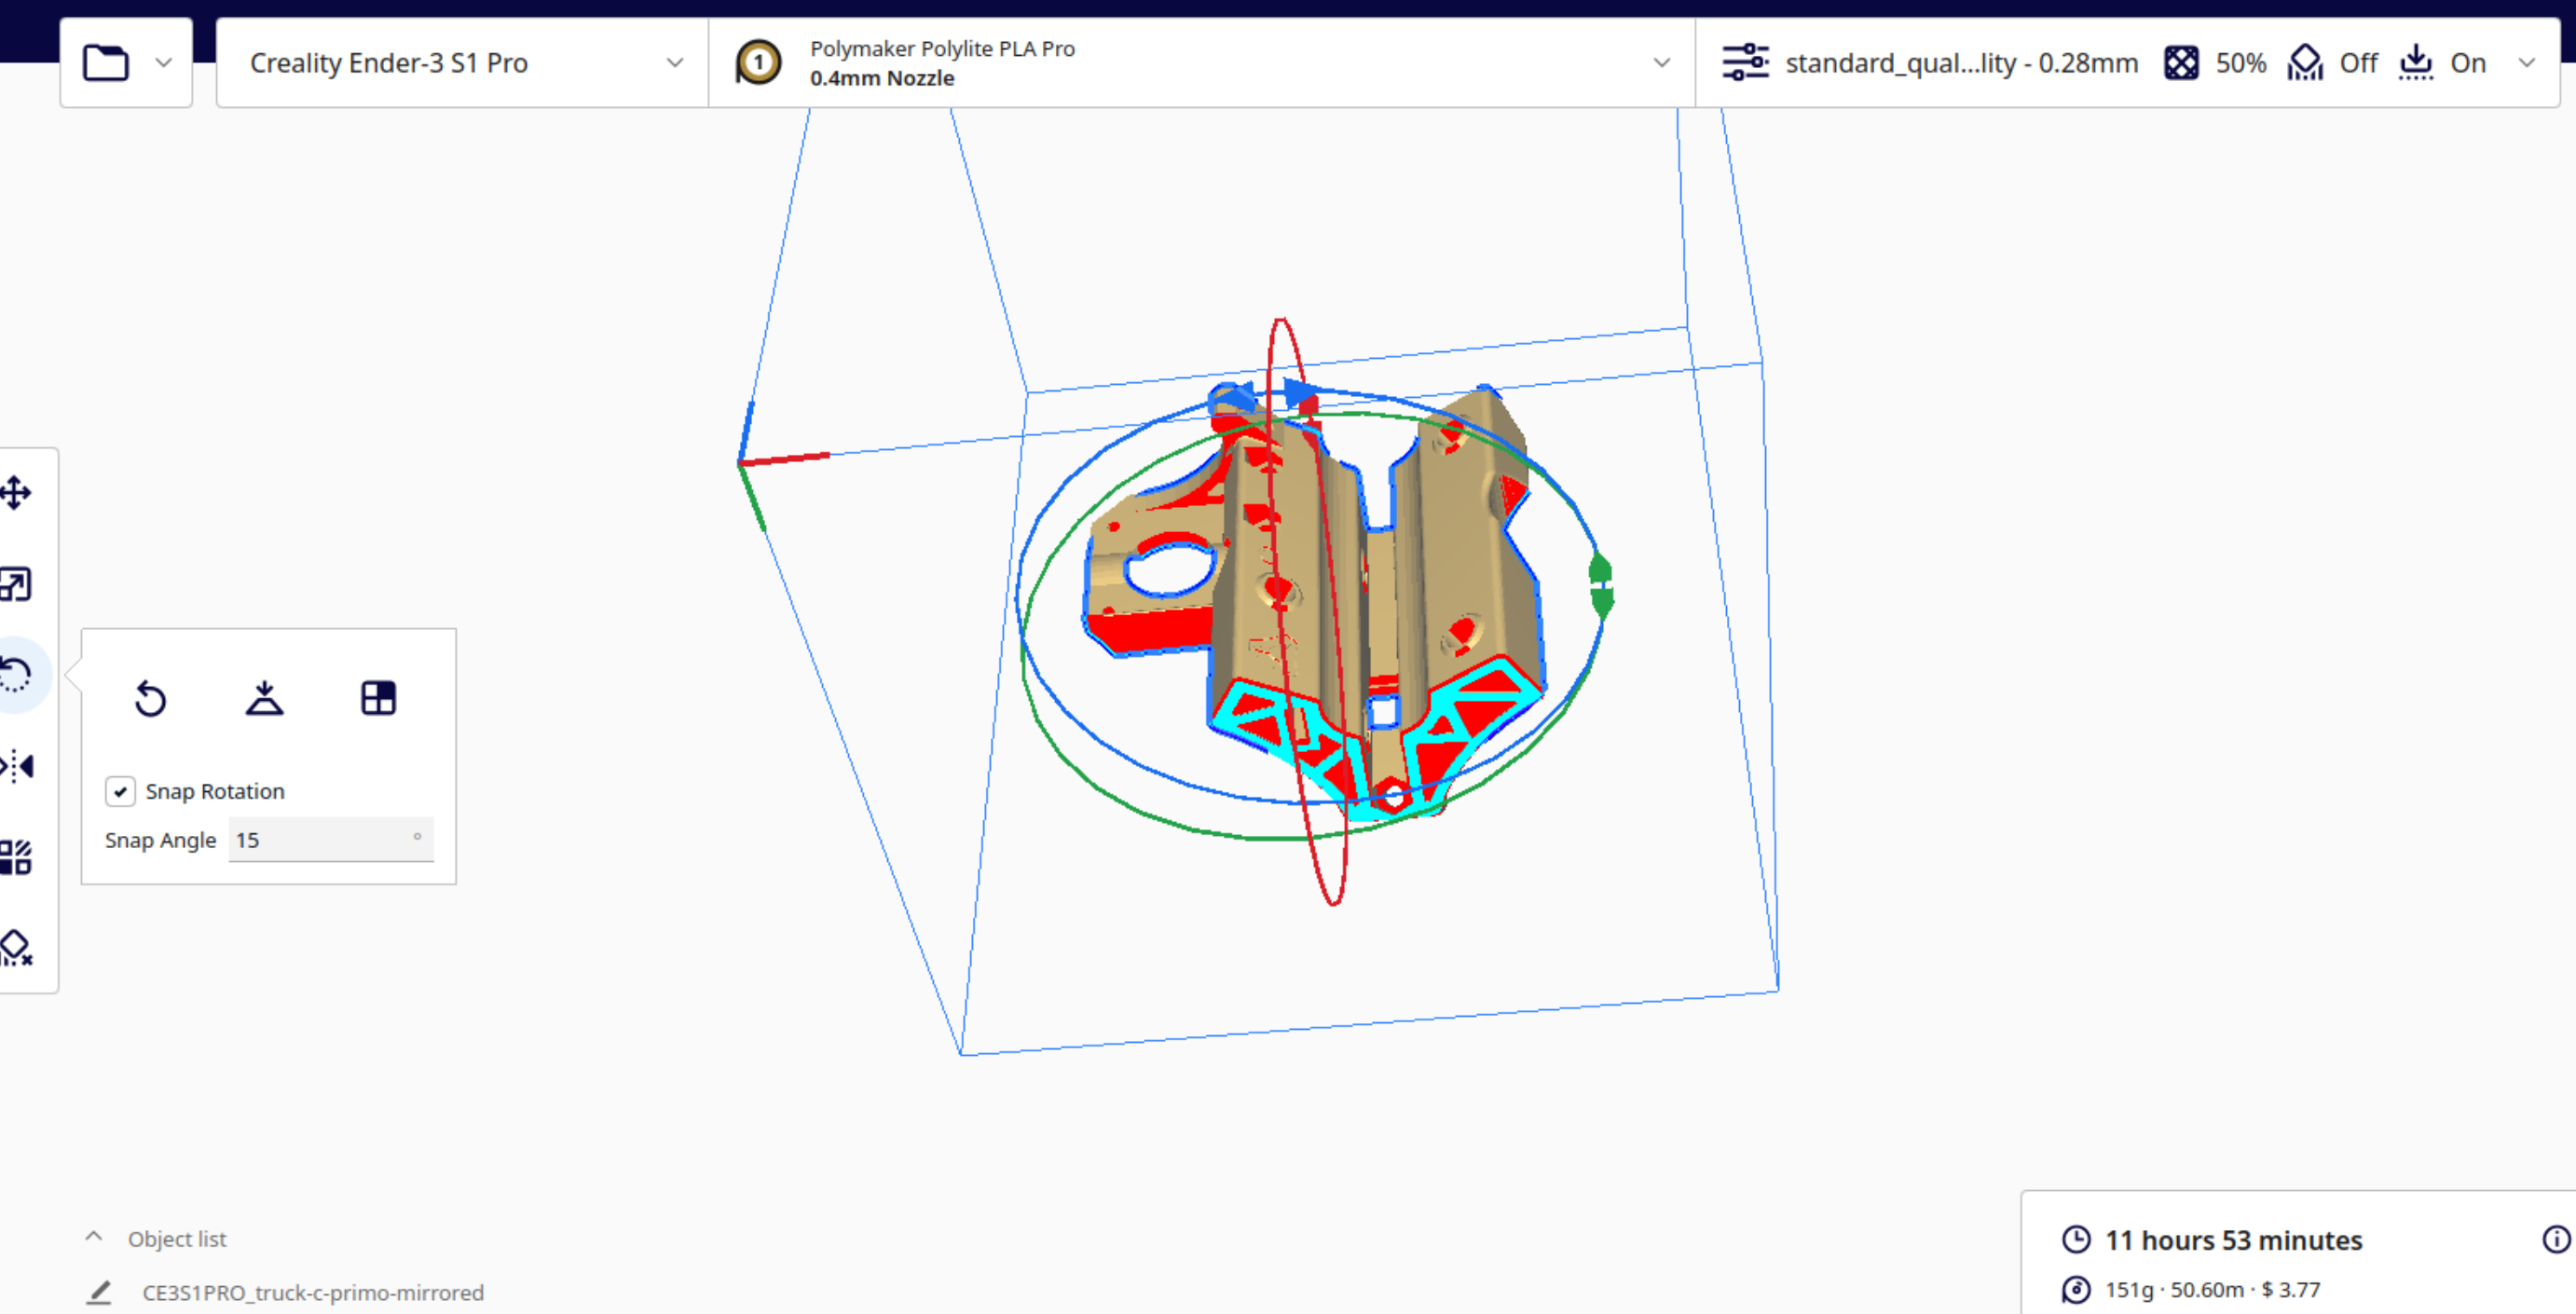Select the Scale tool
The image size is (2576, 1314).
pyautogui.click(x=16, y=584)
